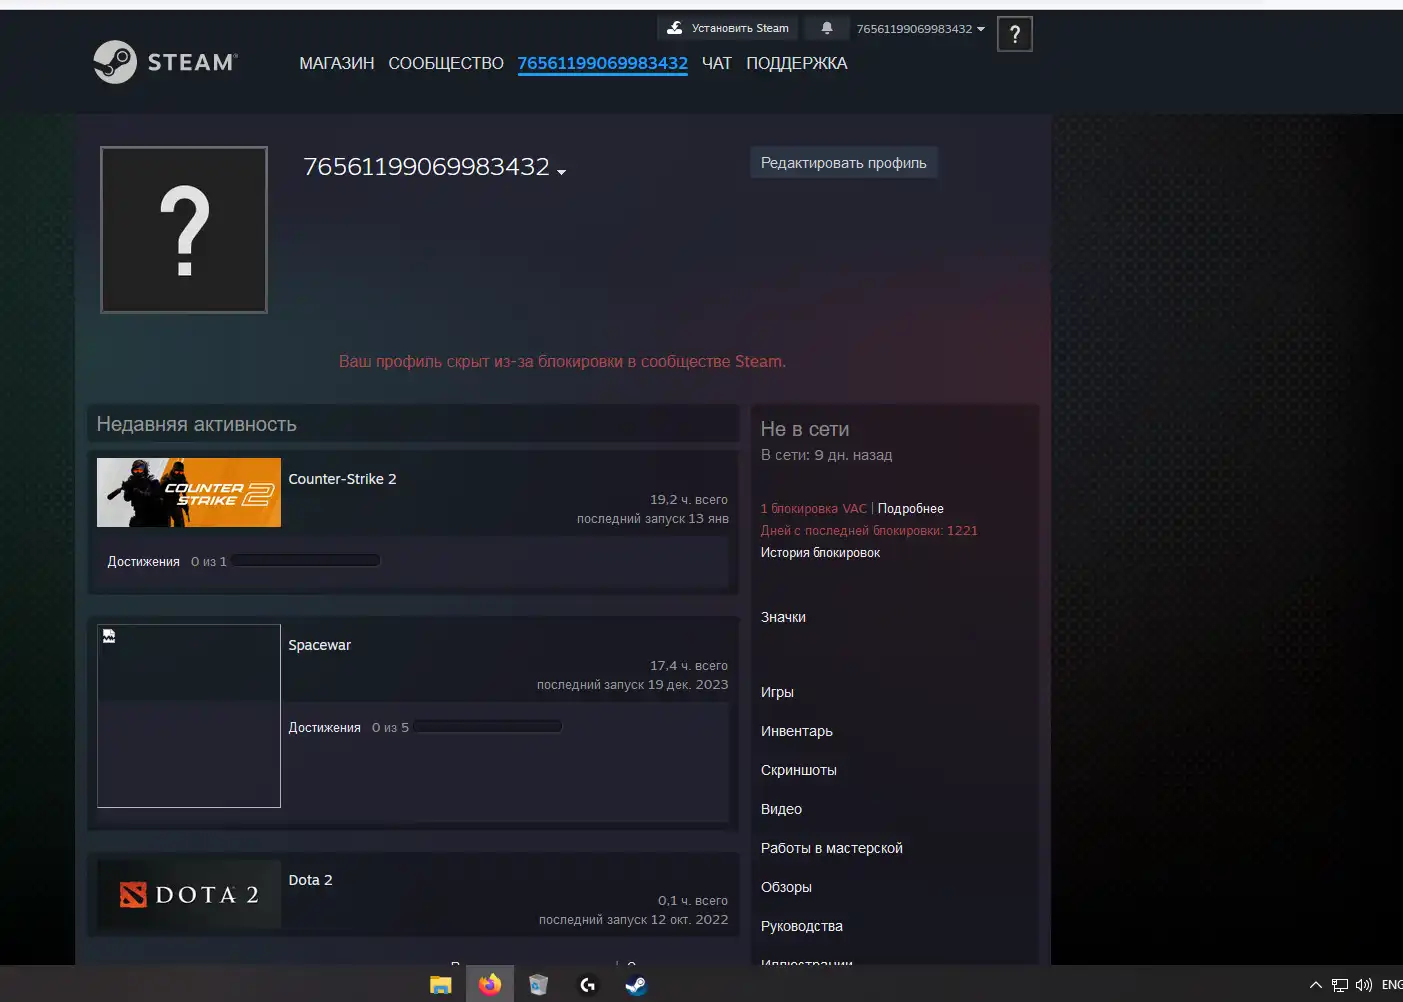Click the text последний запуск 12 окт. 2022
The width and height of the screenshot is (1403, 1002).
tap(634, 919)
